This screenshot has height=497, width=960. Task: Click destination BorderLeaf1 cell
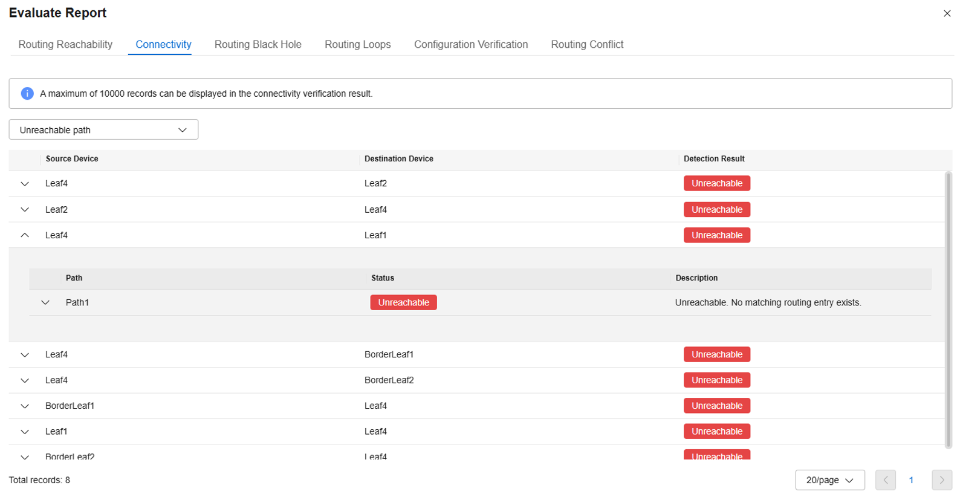pyautogui.click(x=389, y=355)
